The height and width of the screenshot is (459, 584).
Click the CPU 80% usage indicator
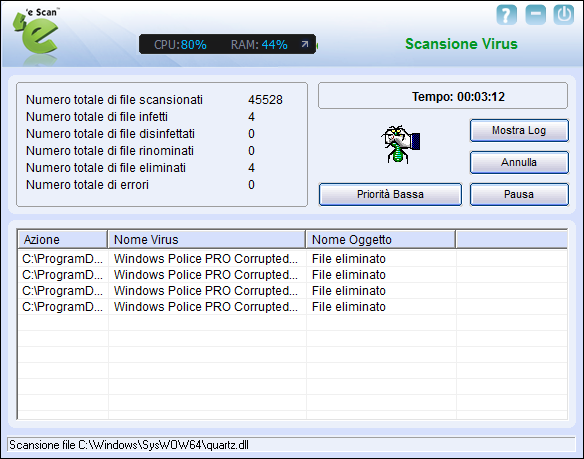pos(180,45)
